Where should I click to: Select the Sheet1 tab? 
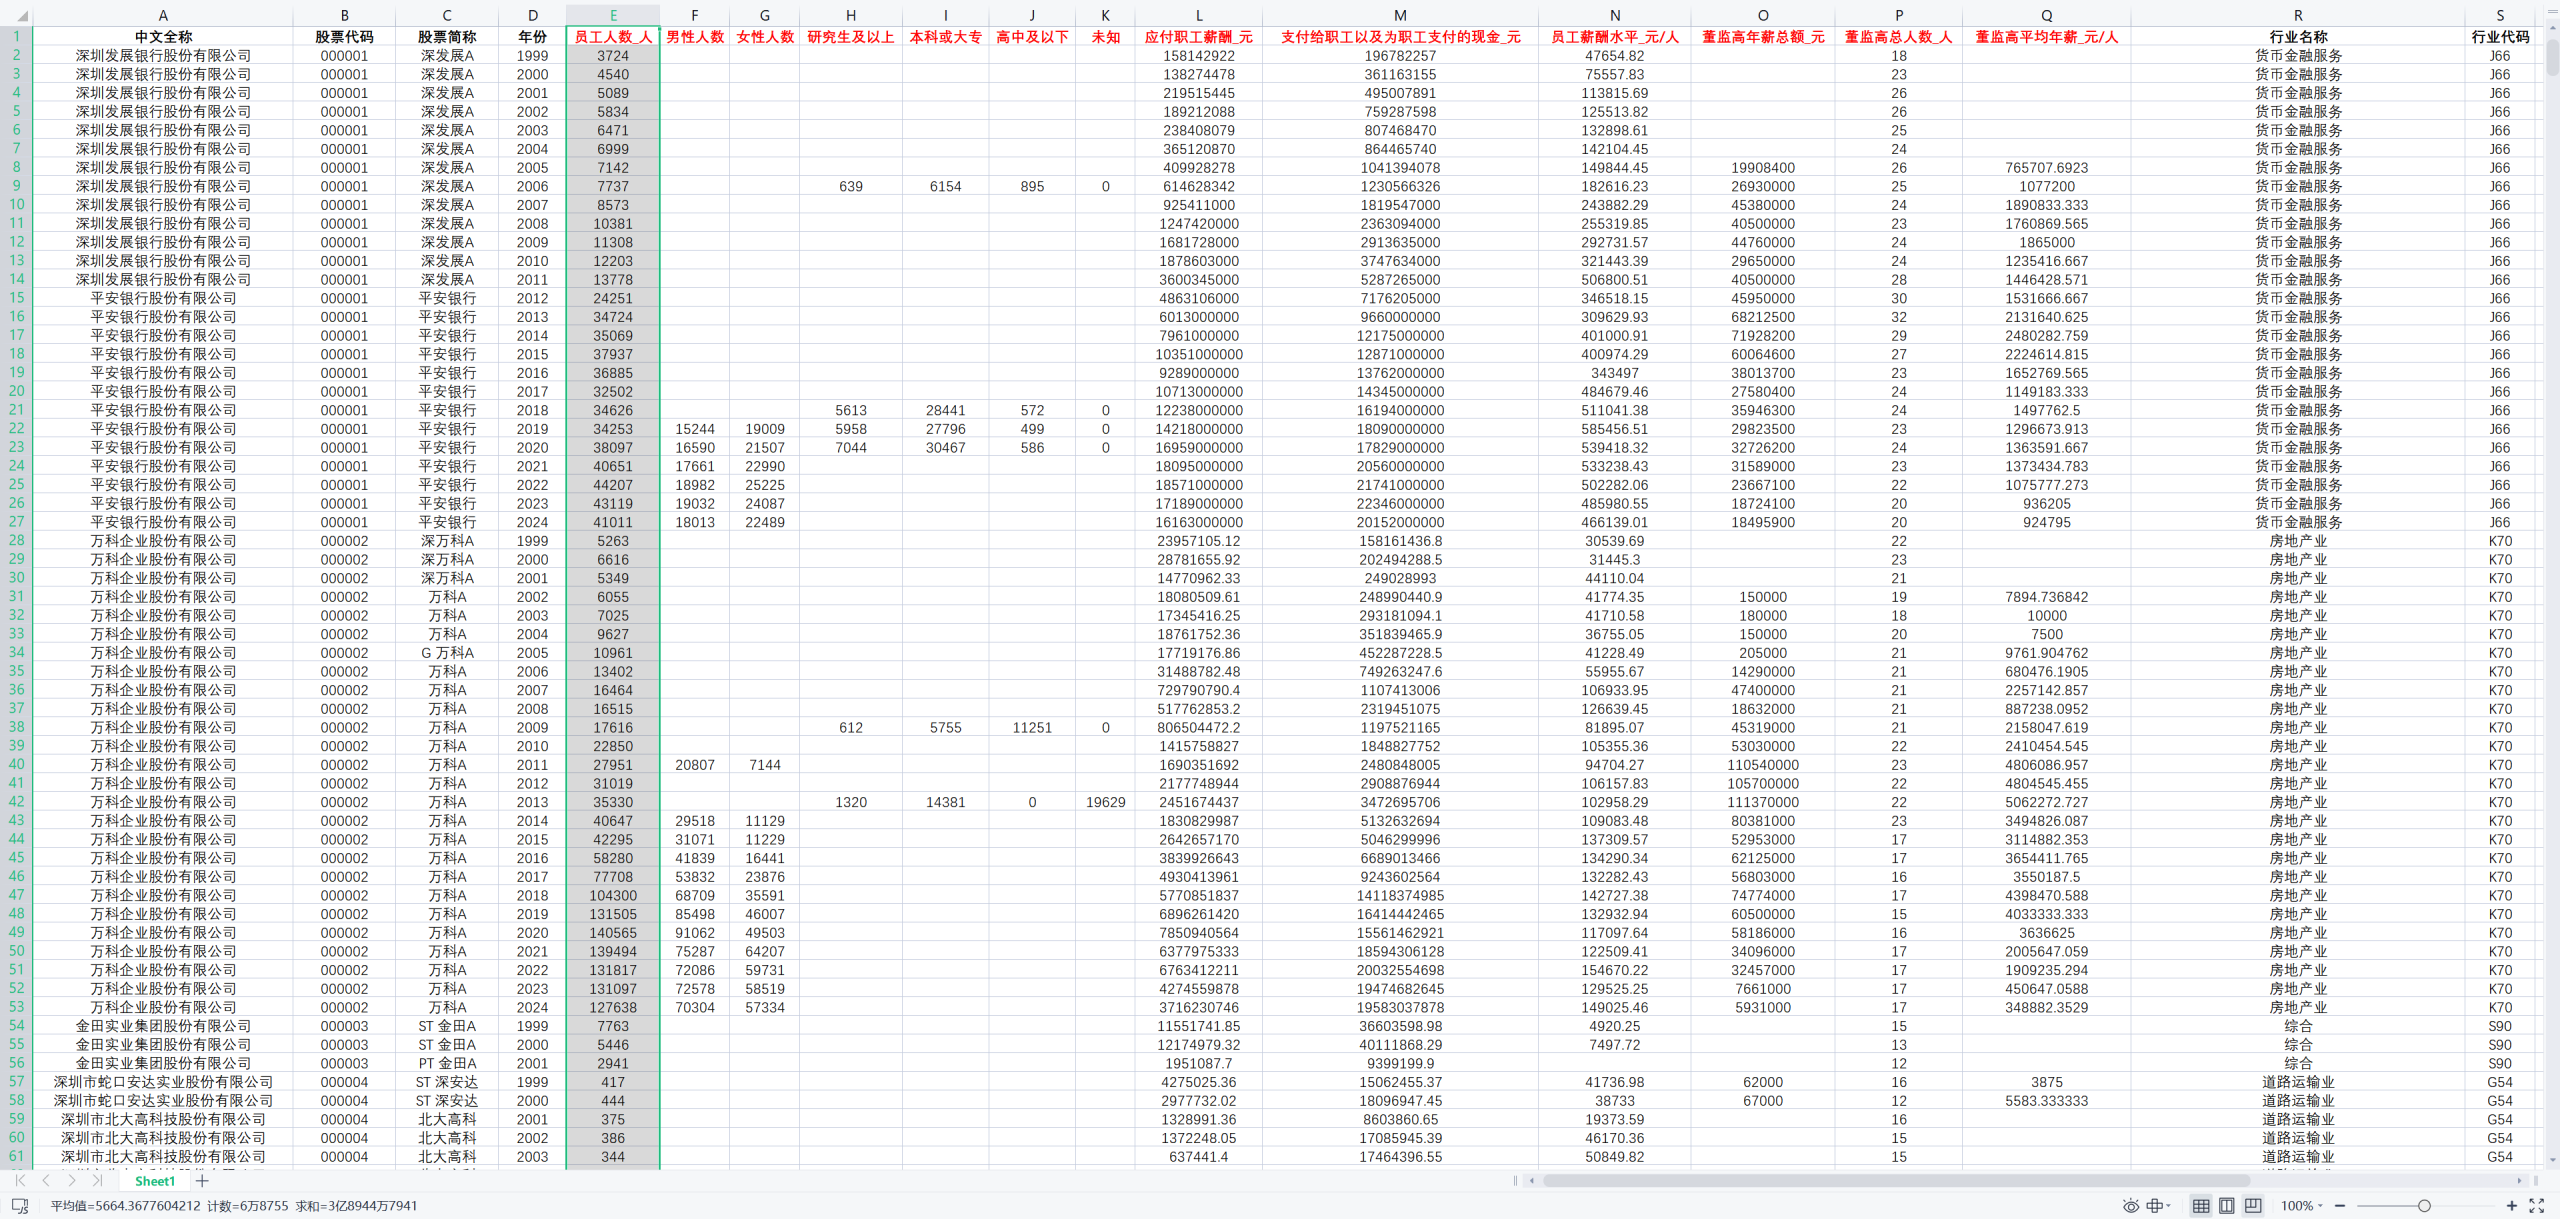[154, 1181]
